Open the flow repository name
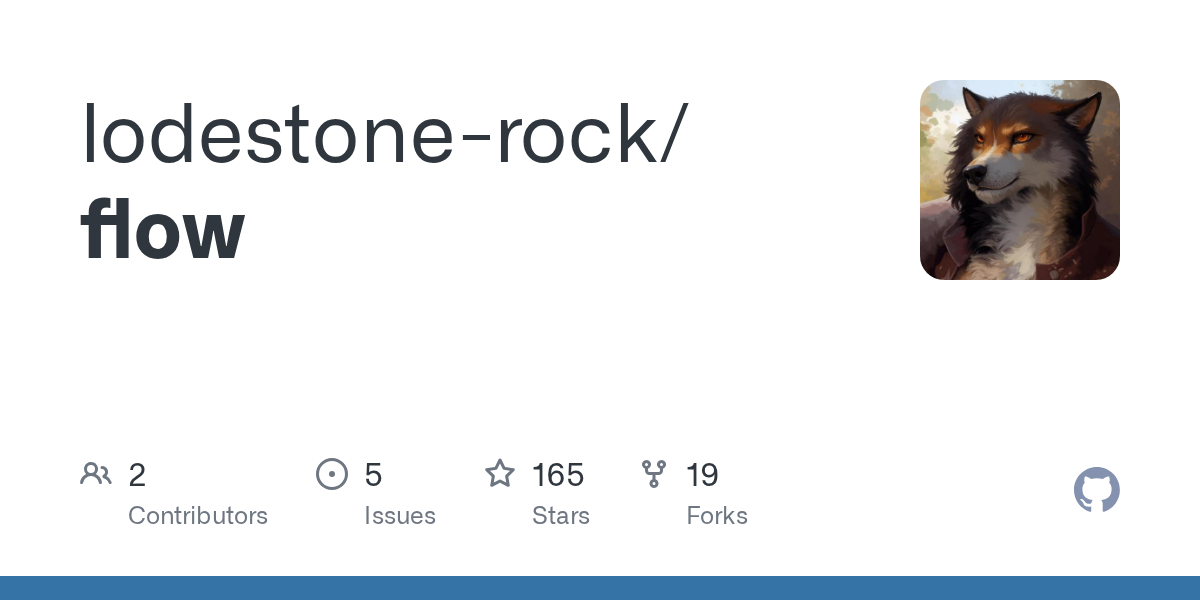The image size is (1200, 600). 163,230
